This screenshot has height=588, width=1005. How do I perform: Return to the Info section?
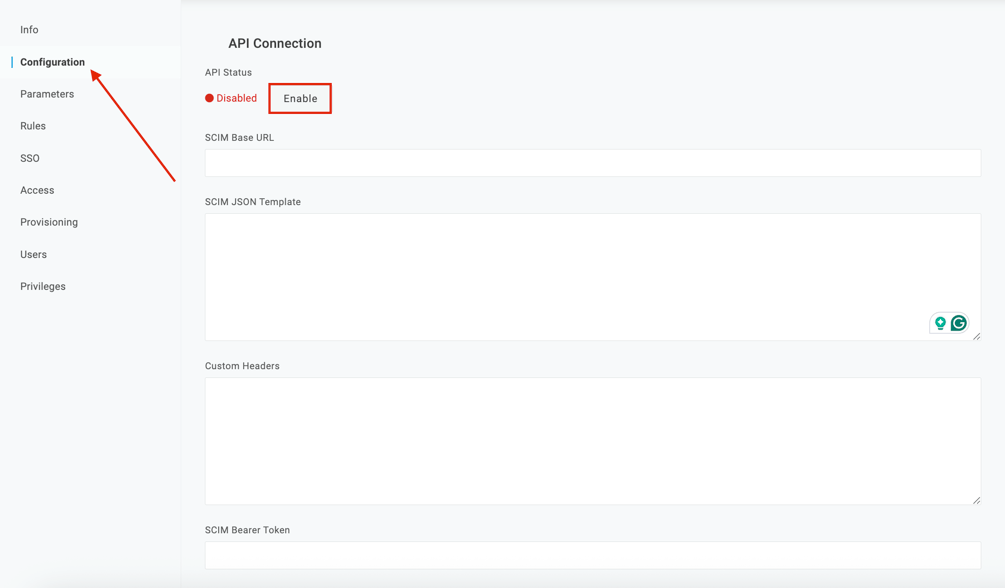click(x=28, y=29)
